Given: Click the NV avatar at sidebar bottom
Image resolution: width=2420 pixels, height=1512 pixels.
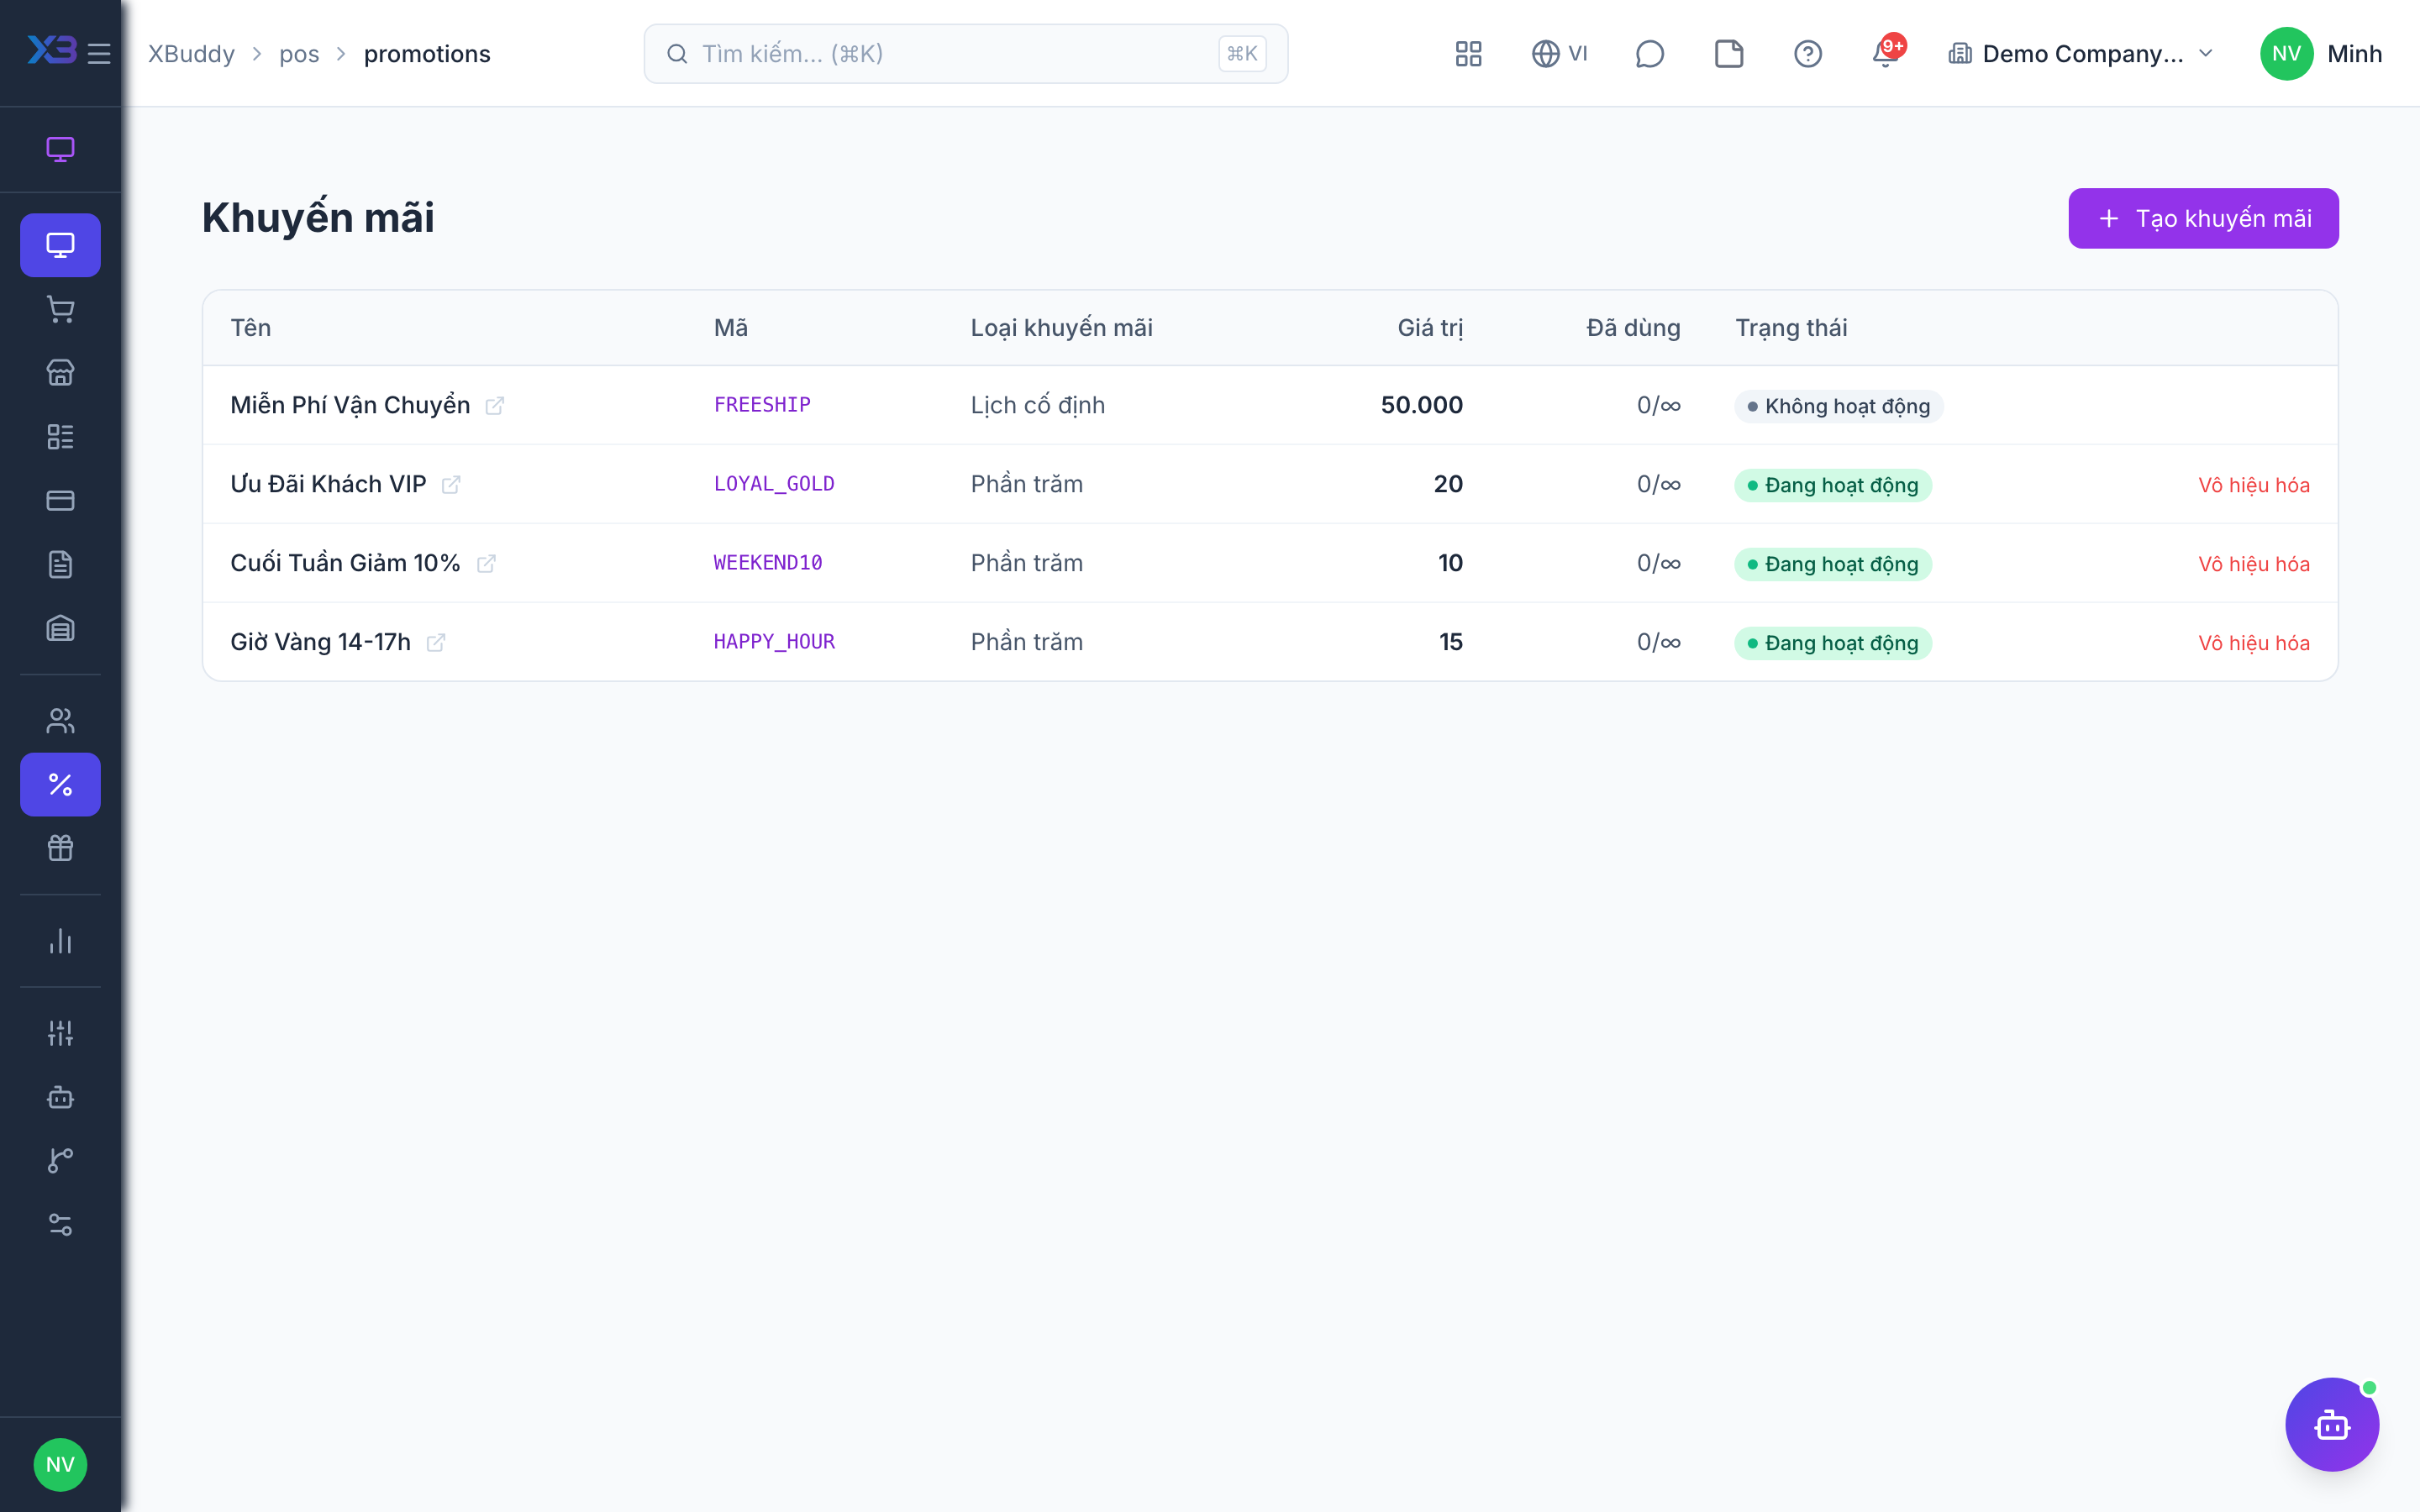Looking at the screenshot, I should tap(60, 1464).
